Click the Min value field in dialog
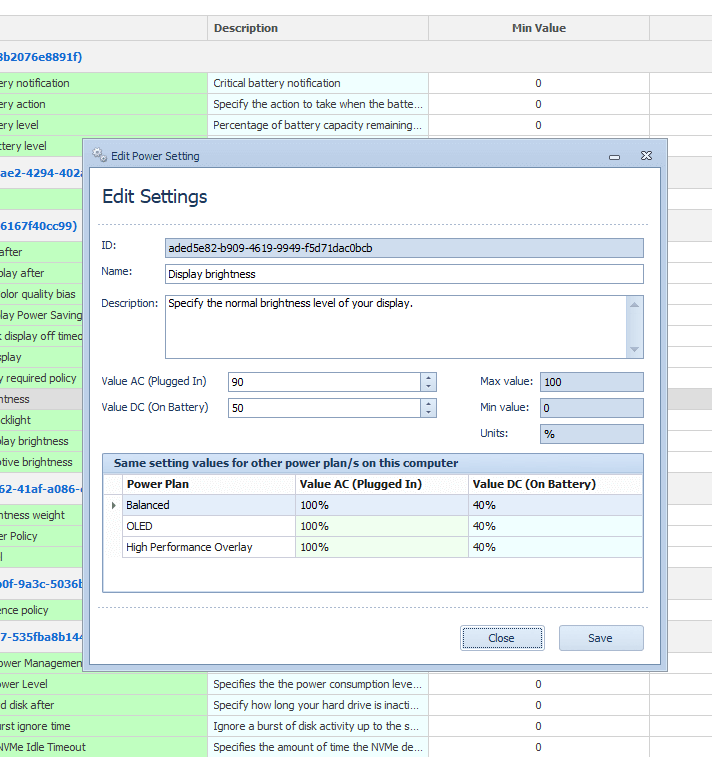This screenshot has width=712, height=757. 591,408
